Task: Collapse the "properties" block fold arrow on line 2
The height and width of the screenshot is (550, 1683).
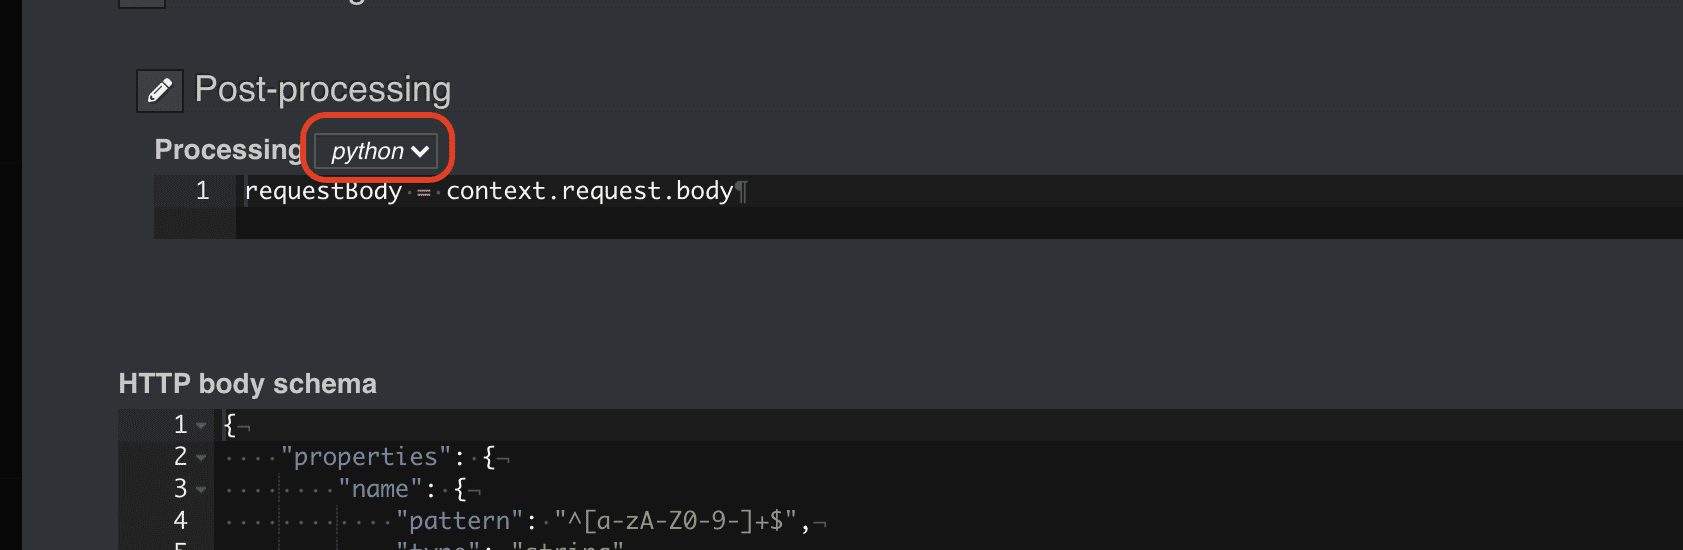Action: point(201,457)
